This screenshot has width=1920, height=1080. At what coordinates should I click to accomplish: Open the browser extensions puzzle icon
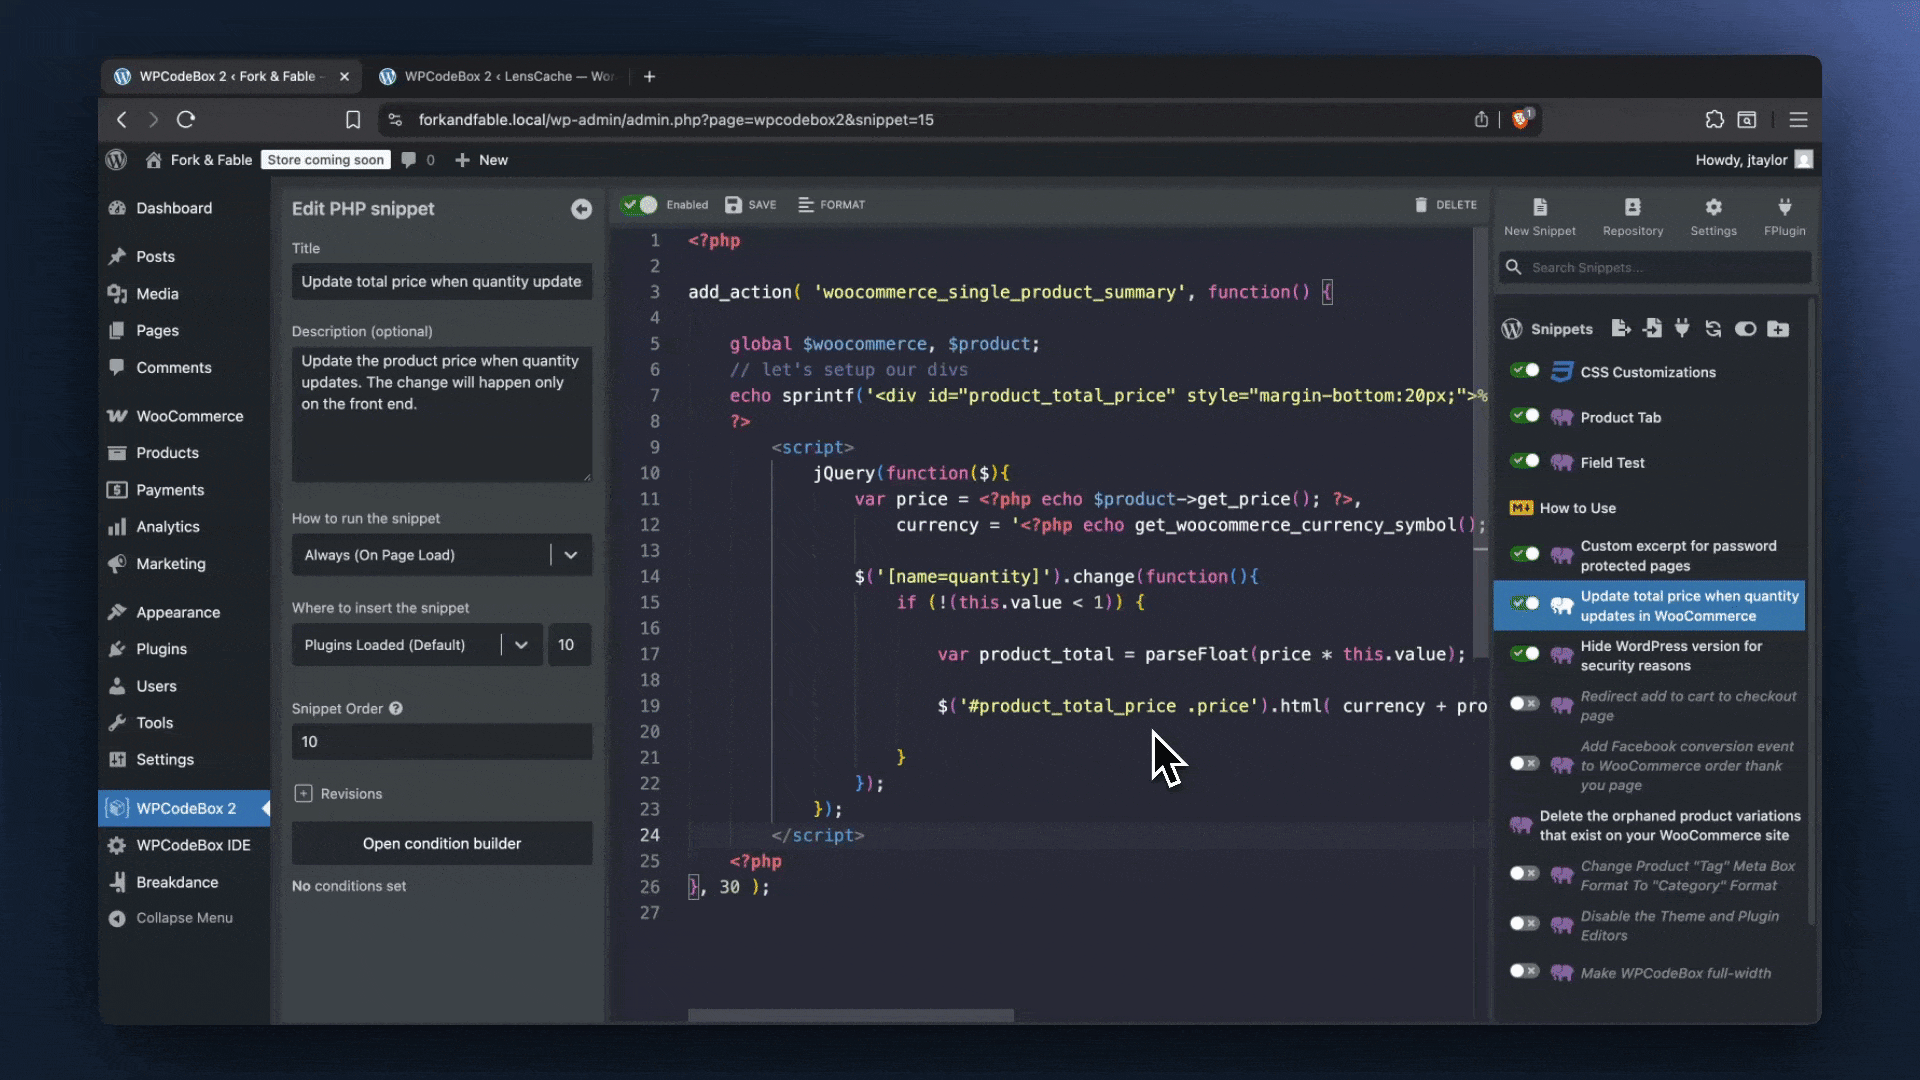[1714, 120]
